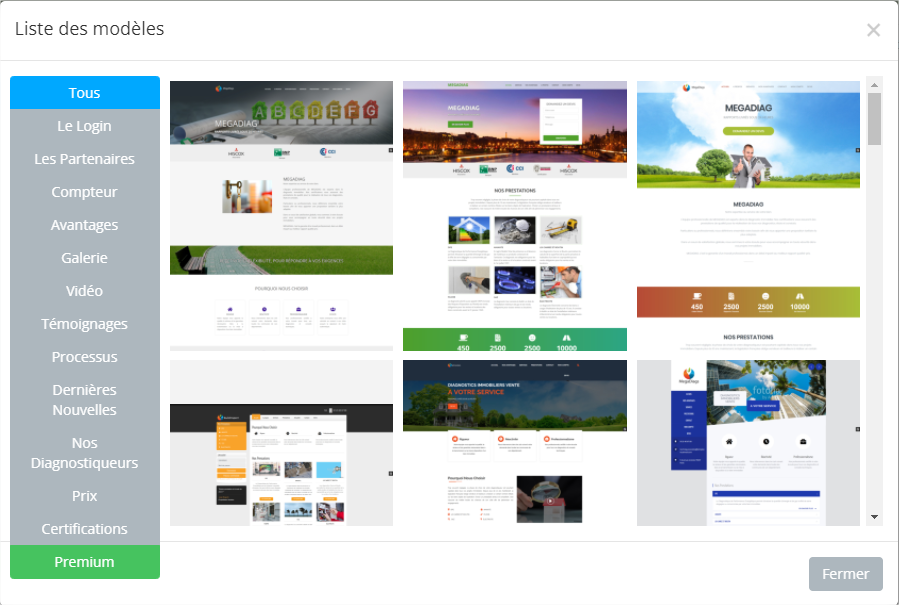This screenshot has height=605, width=899.
Task: Show Témoignages templates
Action: [85, 323]
